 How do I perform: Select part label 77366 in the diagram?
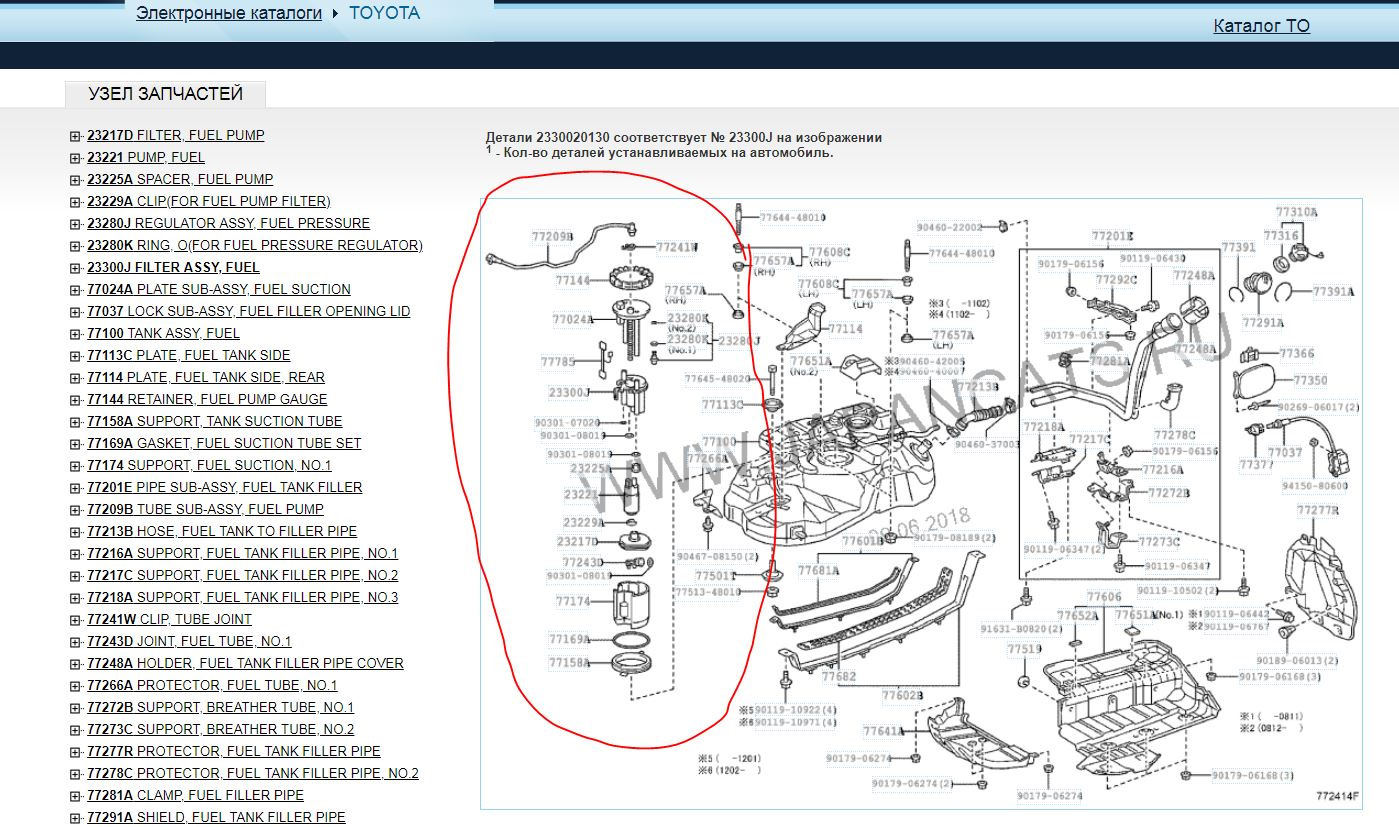[1297, 354]
